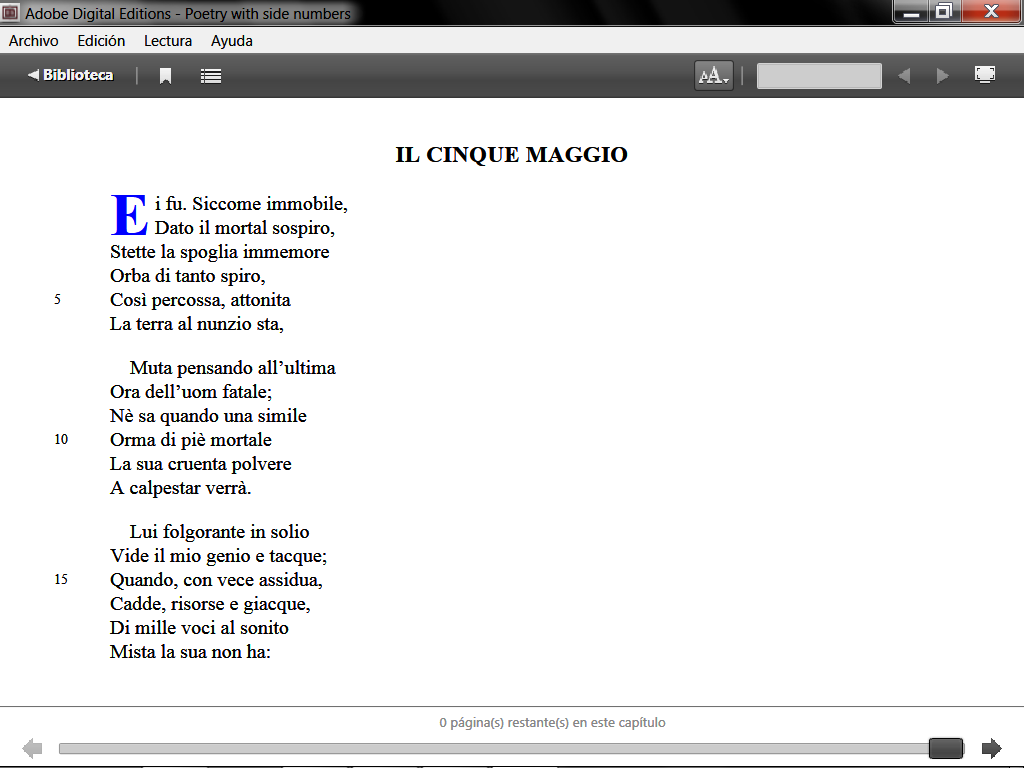Click the line 'A calpestar verrà.'
Image resolution: width=1024 pixels, height=768 pixels.
180,488
